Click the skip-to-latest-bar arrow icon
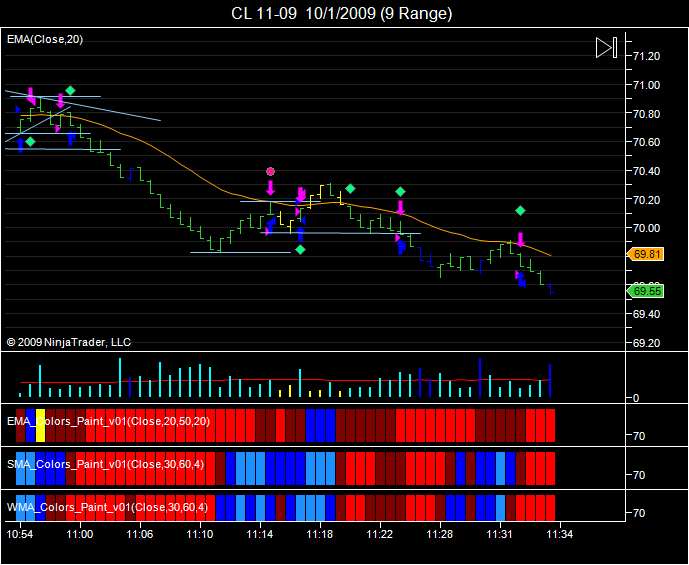689x565 pixels. pos(606,47)
